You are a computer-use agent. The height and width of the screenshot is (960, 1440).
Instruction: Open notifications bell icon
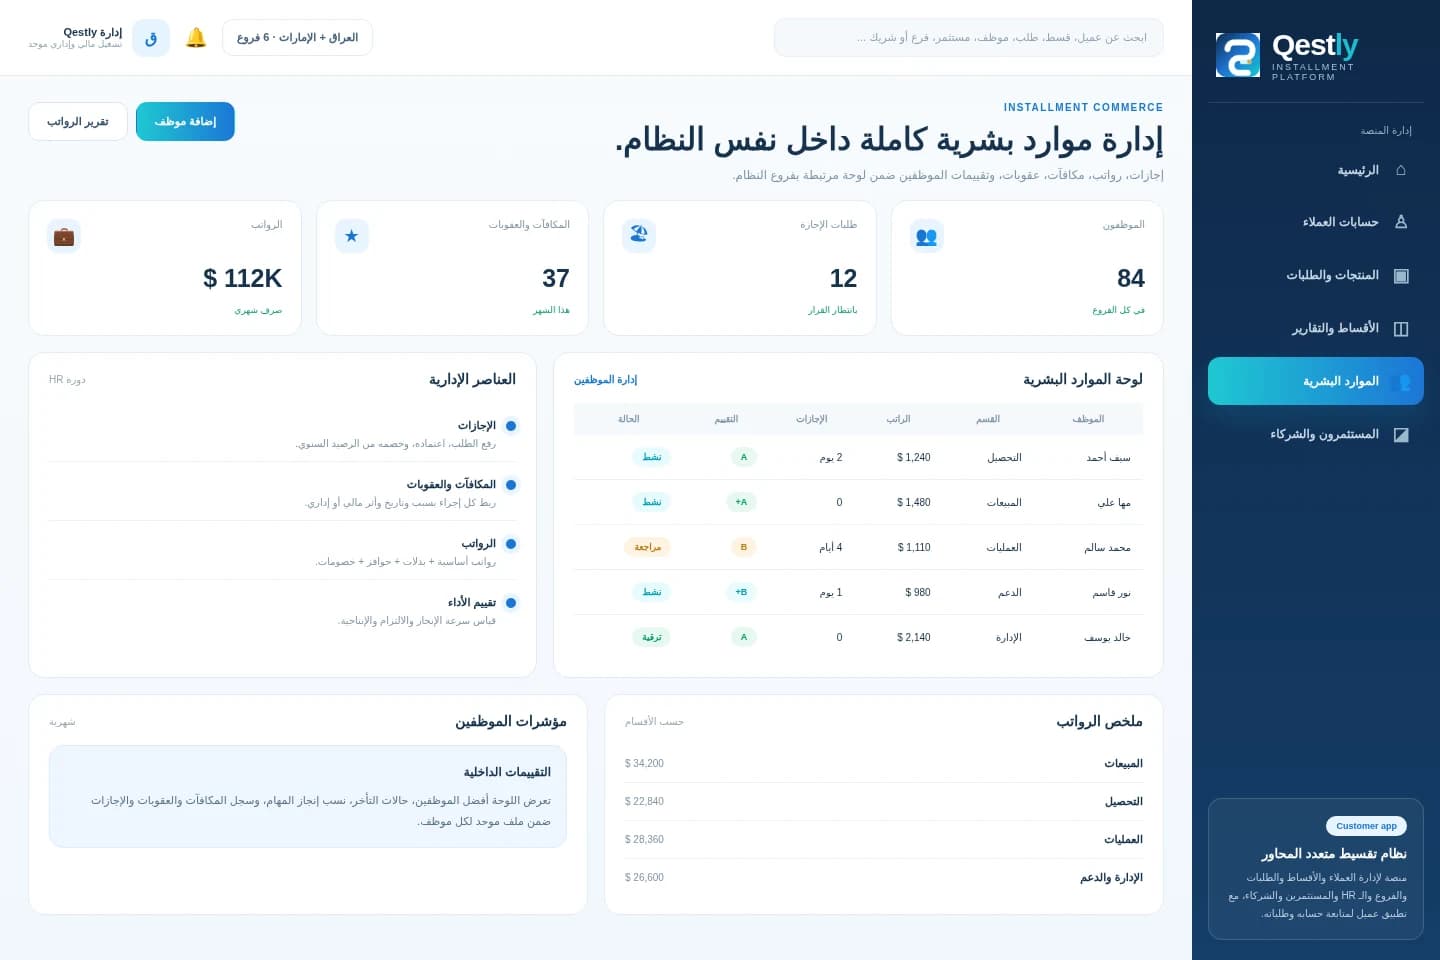(196, 38)
